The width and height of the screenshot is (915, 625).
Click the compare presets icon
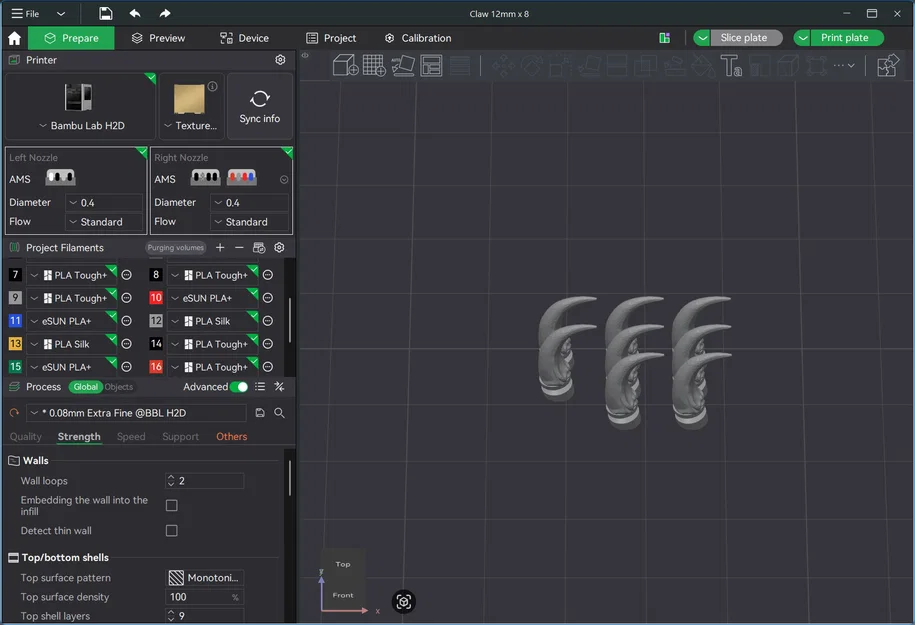point(280,386)
